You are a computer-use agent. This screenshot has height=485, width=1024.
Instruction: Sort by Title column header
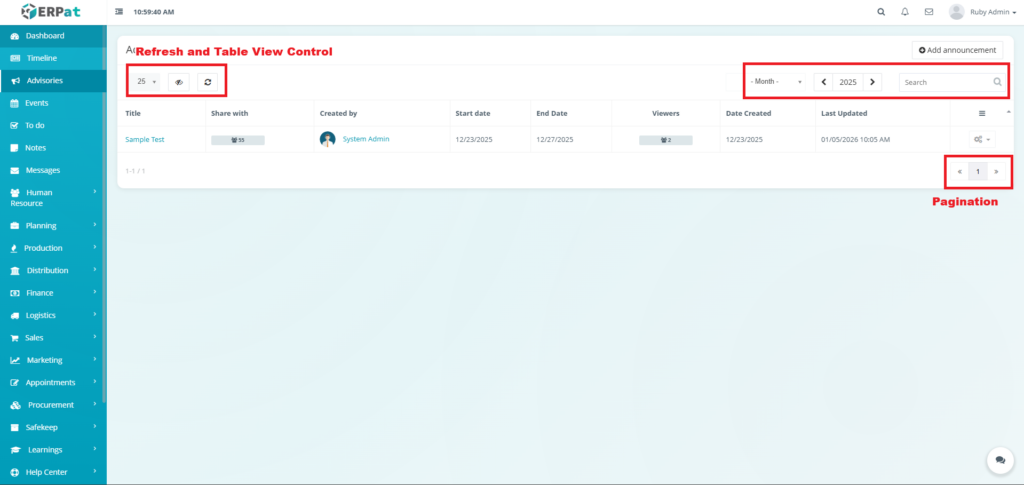click(133, 113)
